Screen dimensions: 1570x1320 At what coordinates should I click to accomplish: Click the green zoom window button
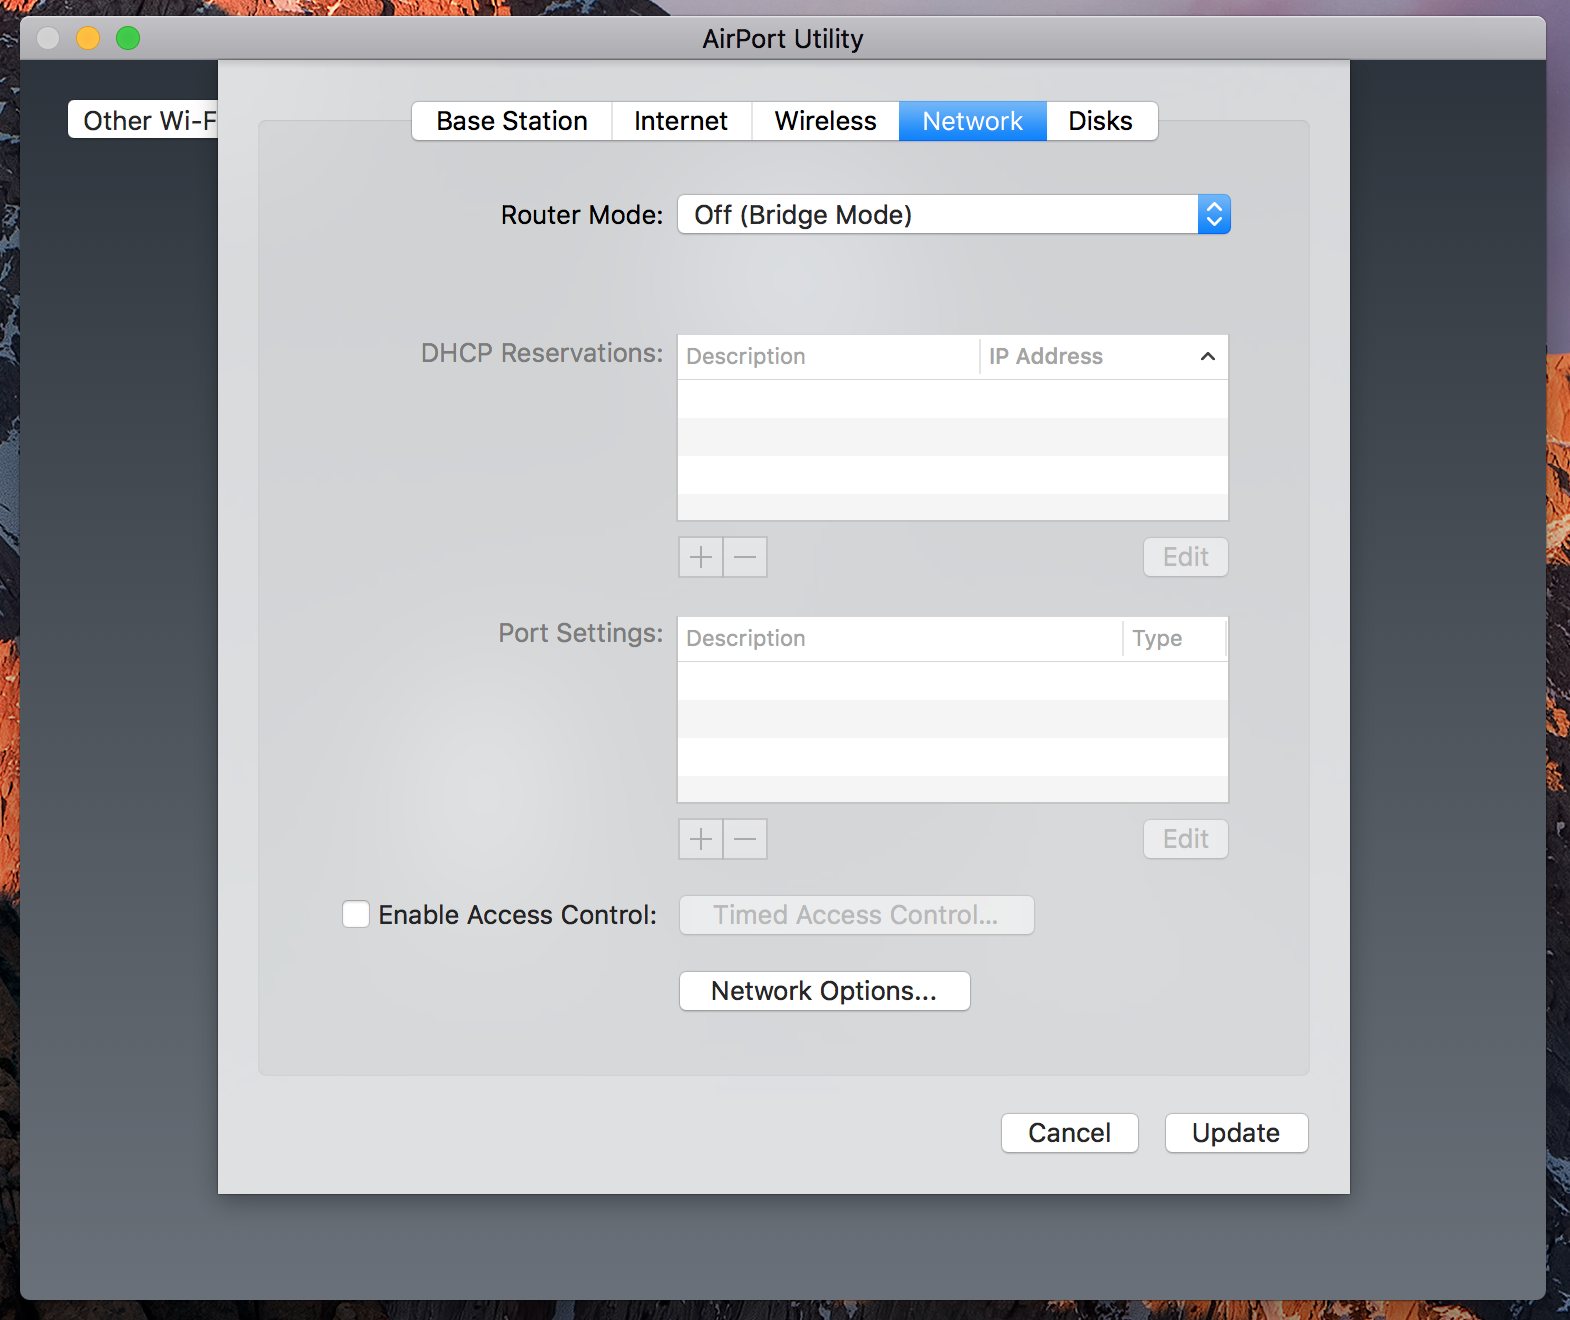pyautogui.click(x=128, y=38)
